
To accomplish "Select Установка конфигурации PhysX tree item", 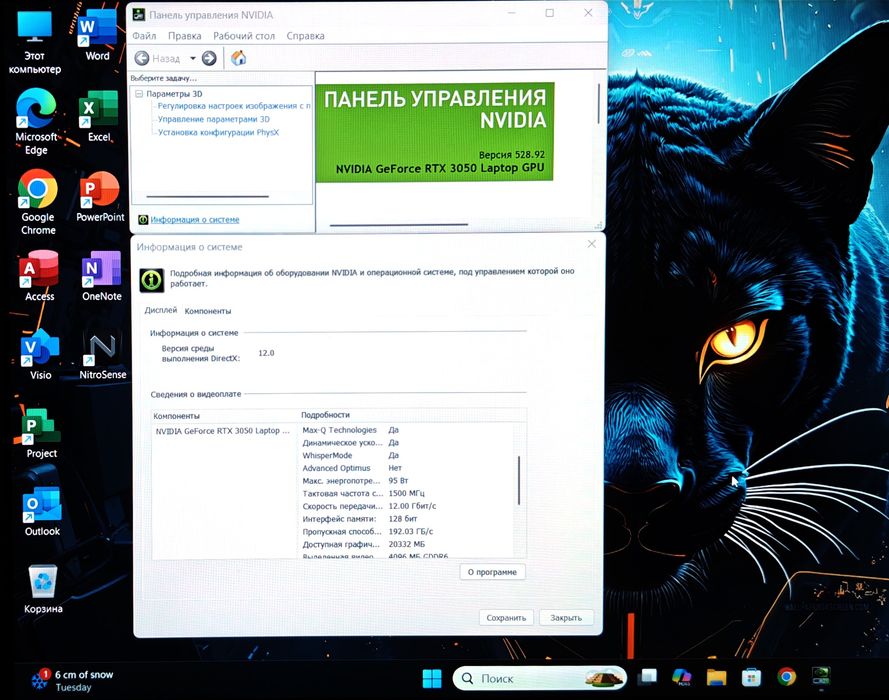I will click(218, 132).
